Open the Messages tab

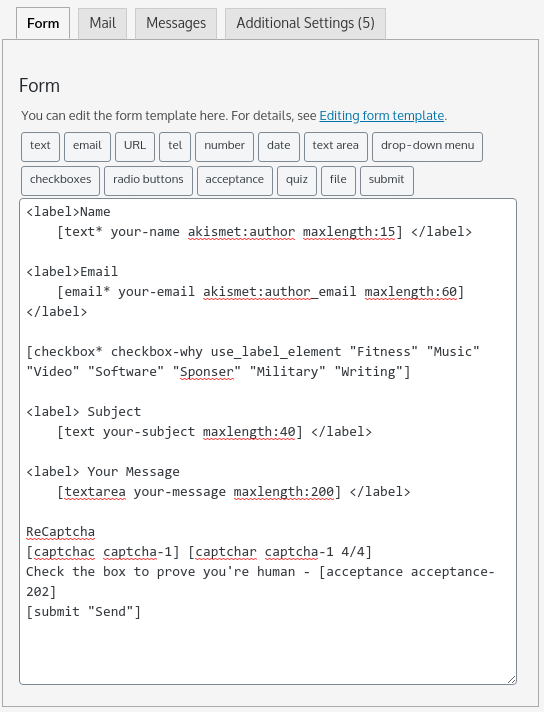tap(176, 23)
